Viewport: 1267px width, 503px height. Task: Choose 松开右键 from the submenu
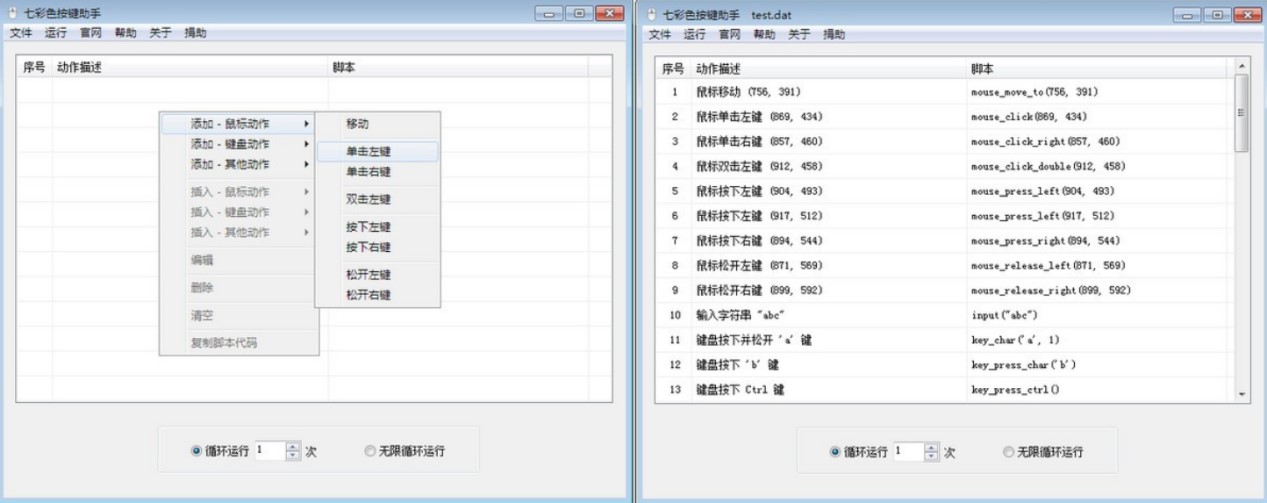377,295
